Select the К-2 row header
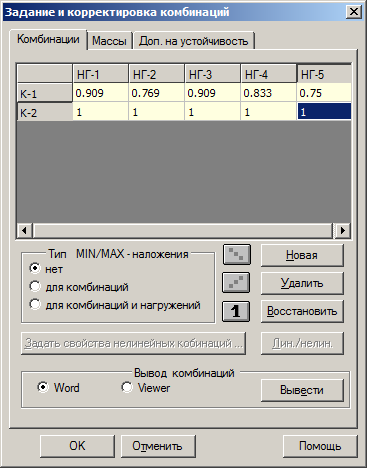The height and width of the screenshot is (468, 367). tap(45, 112)
